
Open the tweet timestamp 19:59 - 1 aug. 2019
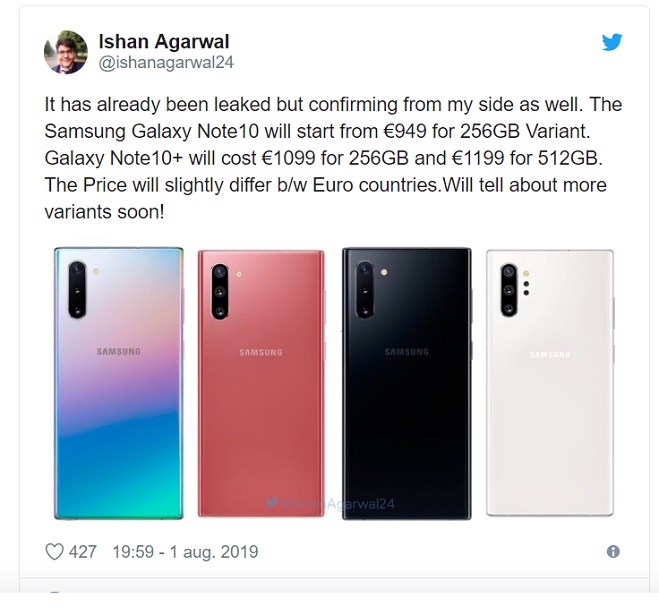[185, 552]
